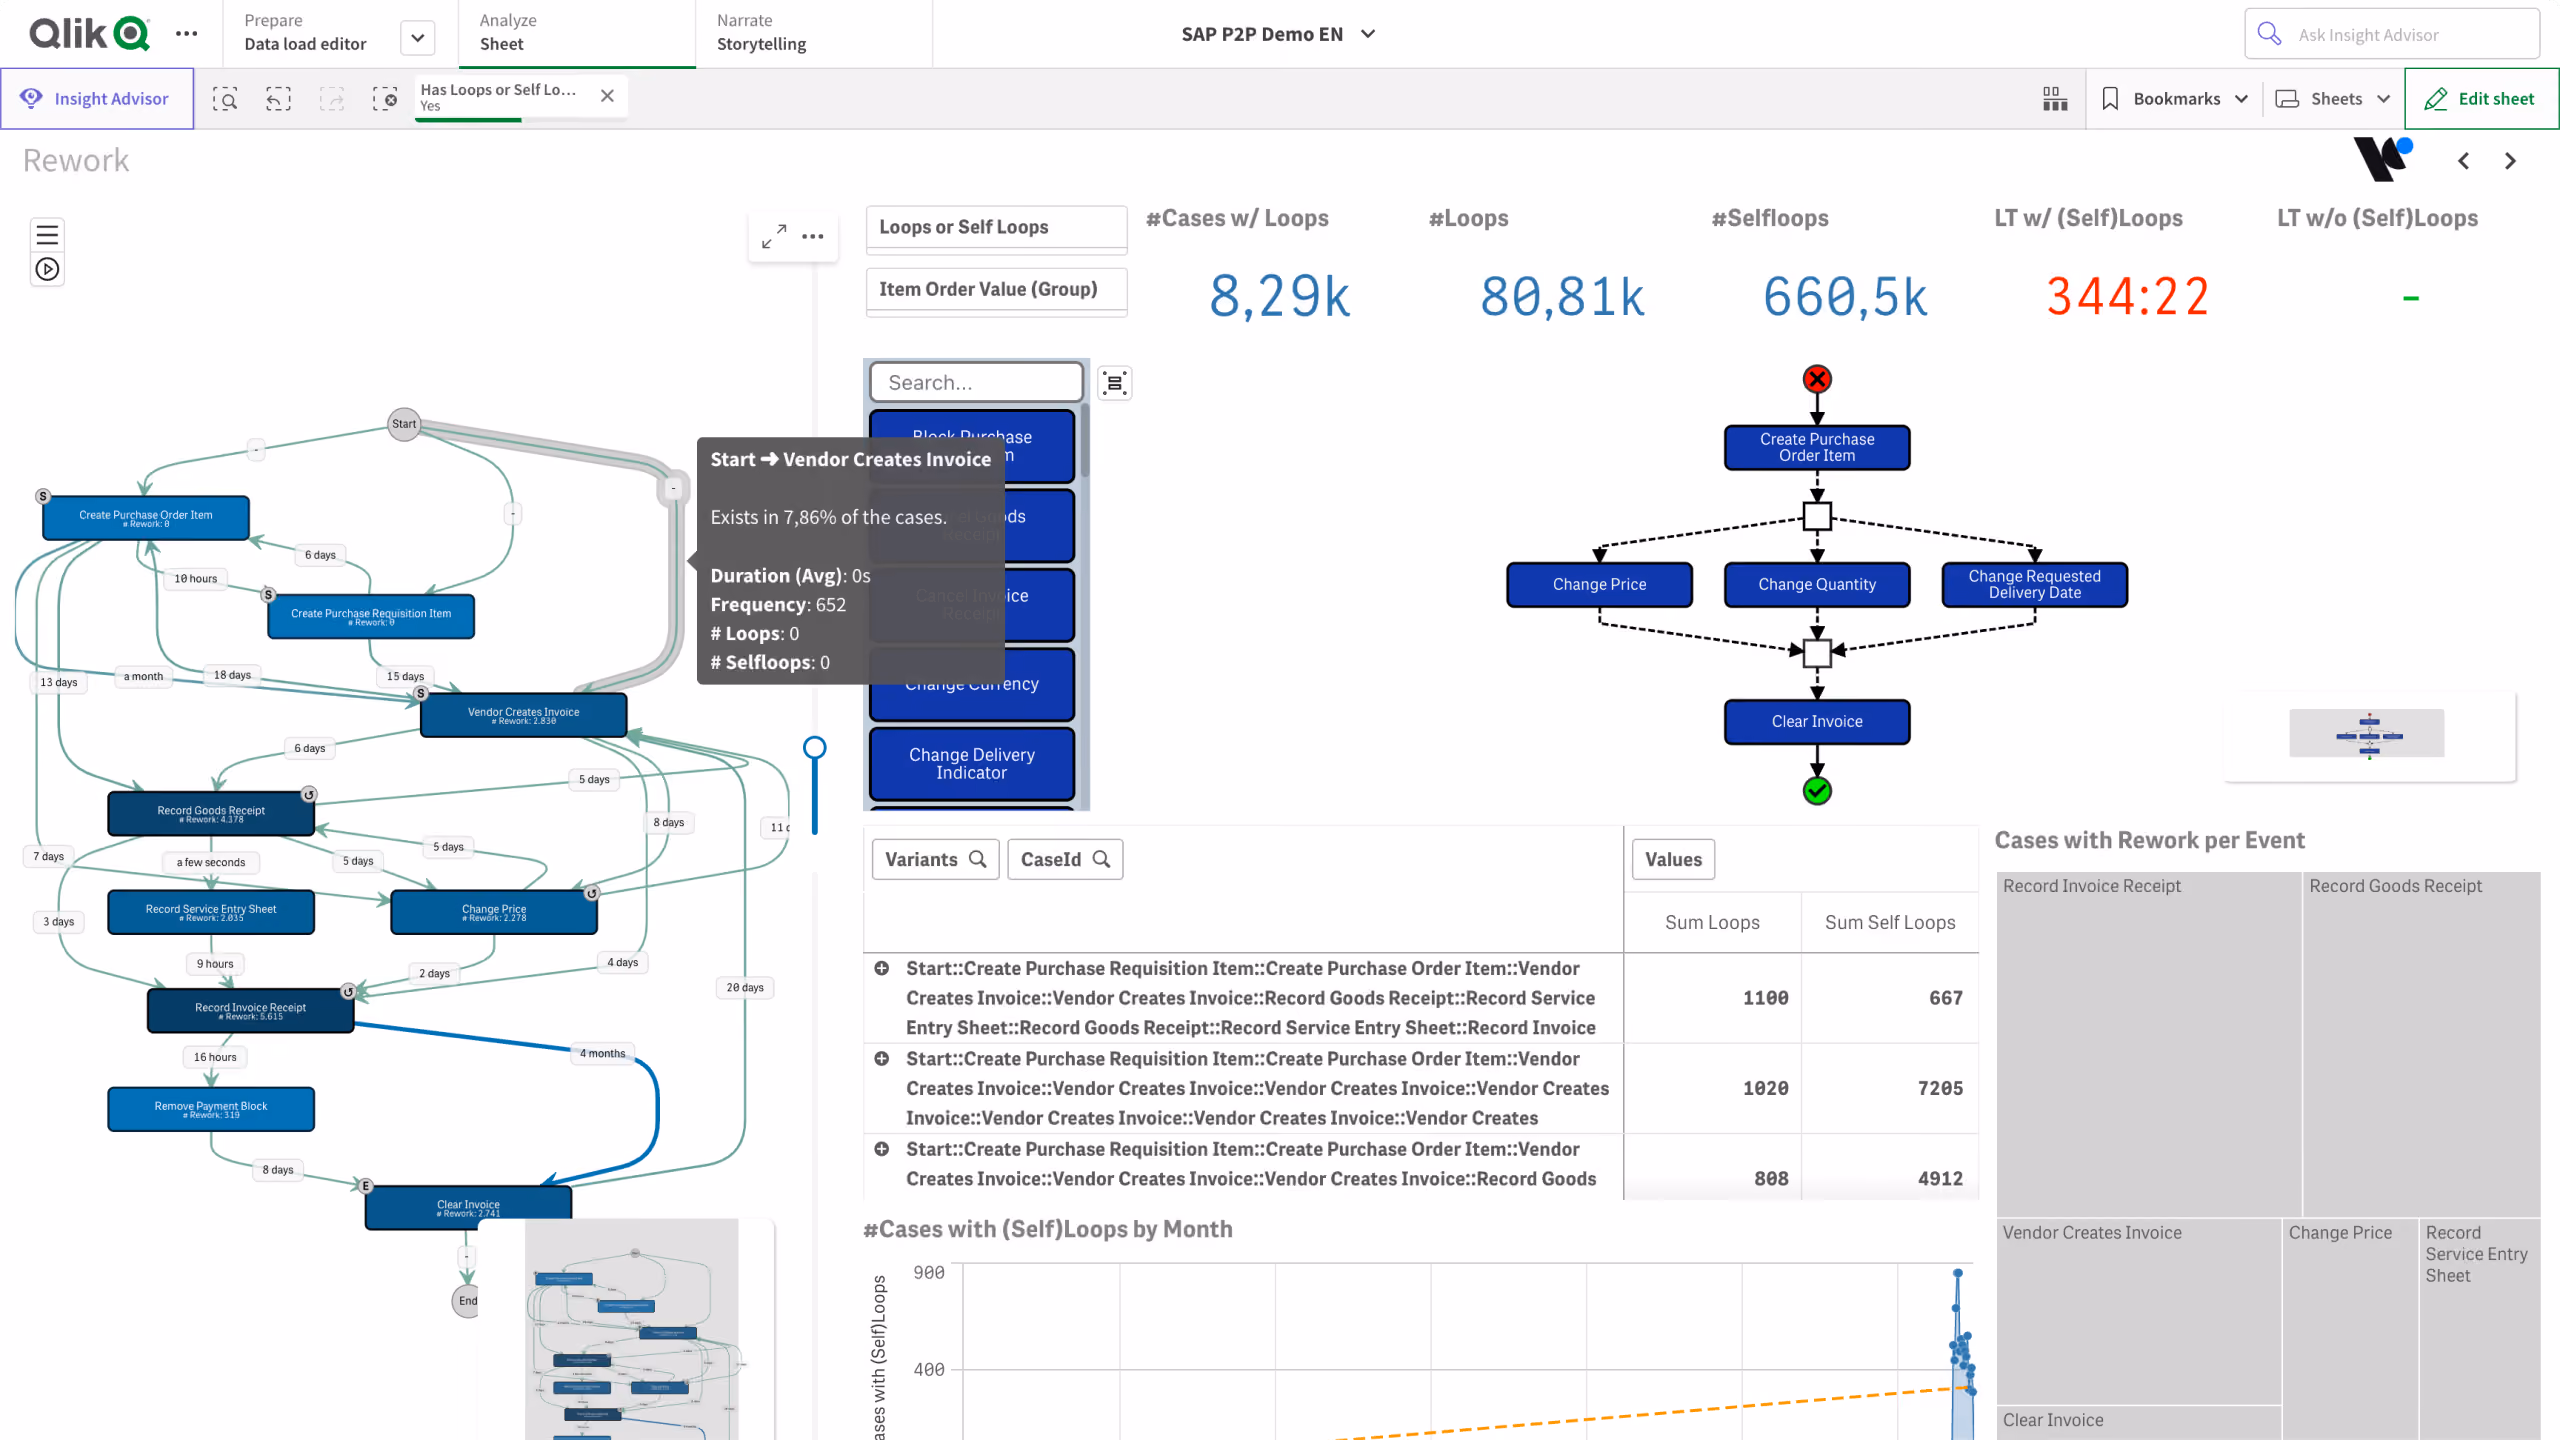Click process graph minimap thumbnail
The width and height of the screenshot is (2560, 1440).
coord(632,1328)
